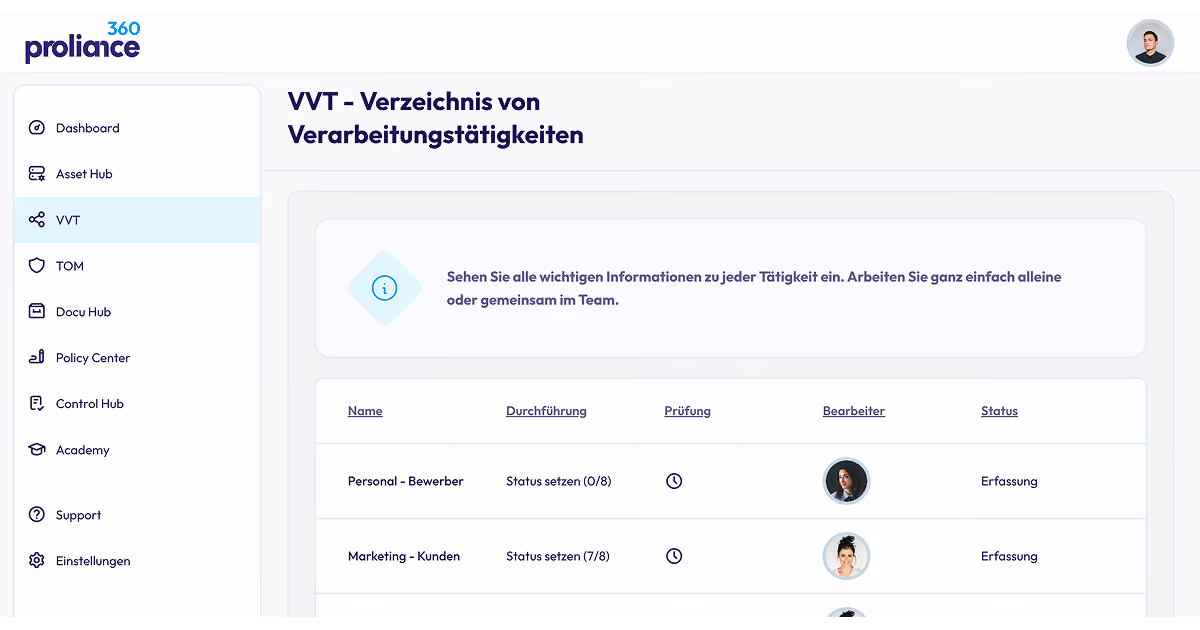
Task: Click the Dashboard gauge icon
Action: coord(37,128)
